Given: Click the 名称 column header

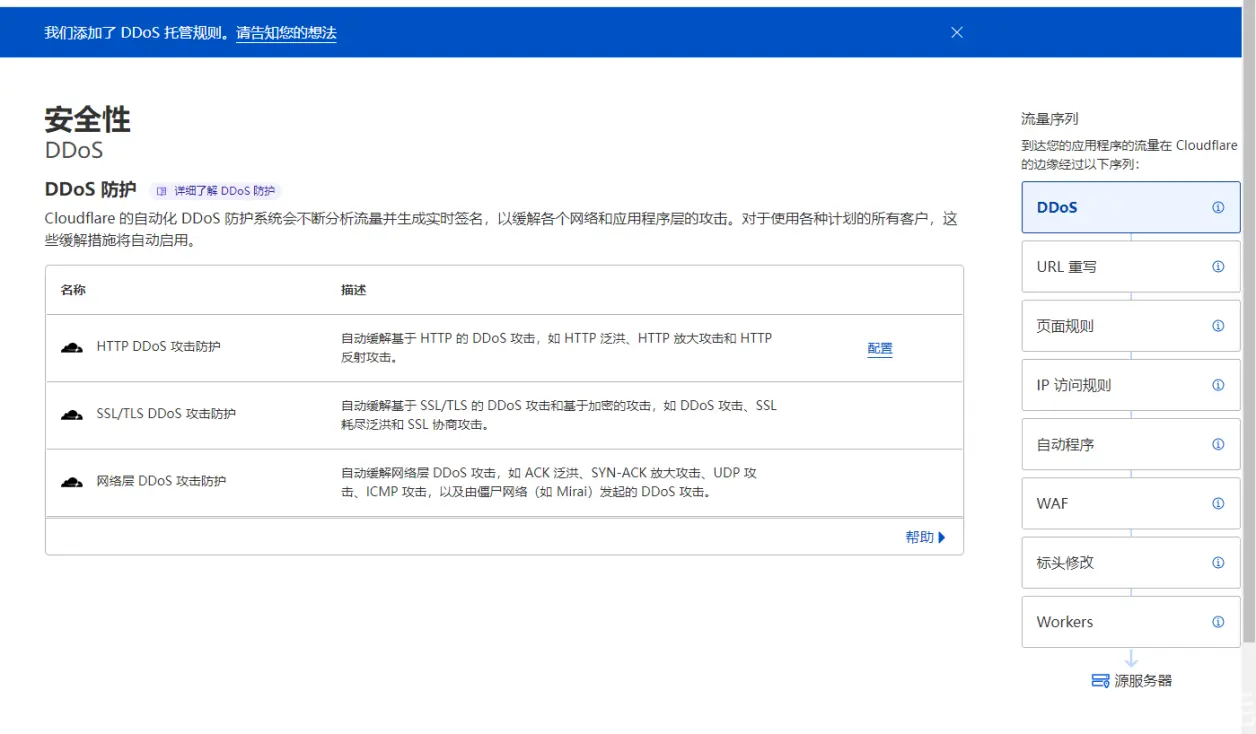Looking at the screenshot, I should (73, 290).
